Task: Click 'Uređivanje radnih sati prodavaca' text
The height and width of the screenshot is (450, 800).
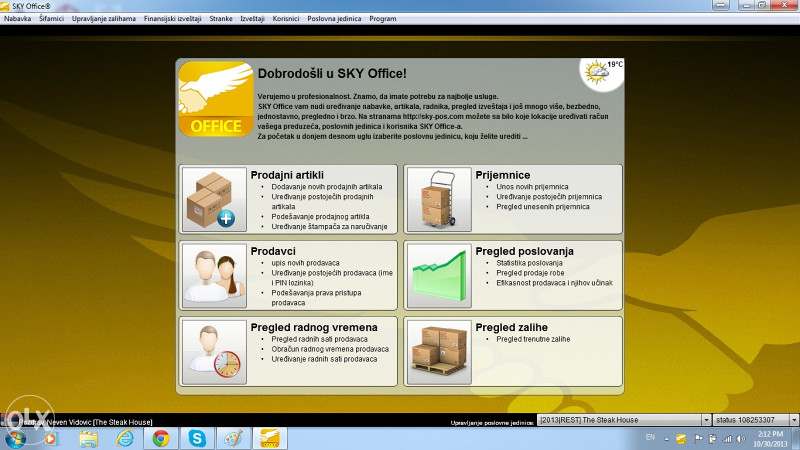Action: pyautogui.click(x=324, y=359)
